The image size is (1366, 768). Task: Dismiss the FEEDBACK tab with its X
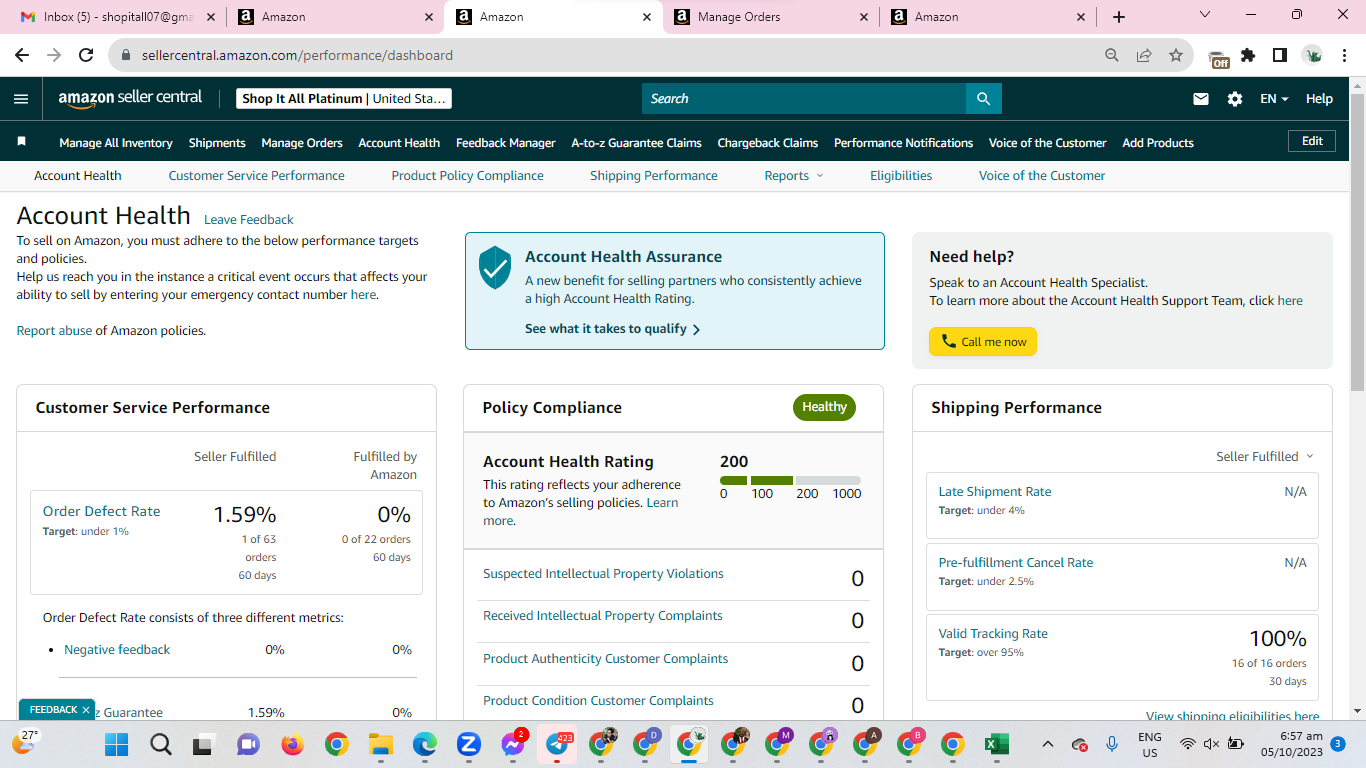[x=86, y=710]
